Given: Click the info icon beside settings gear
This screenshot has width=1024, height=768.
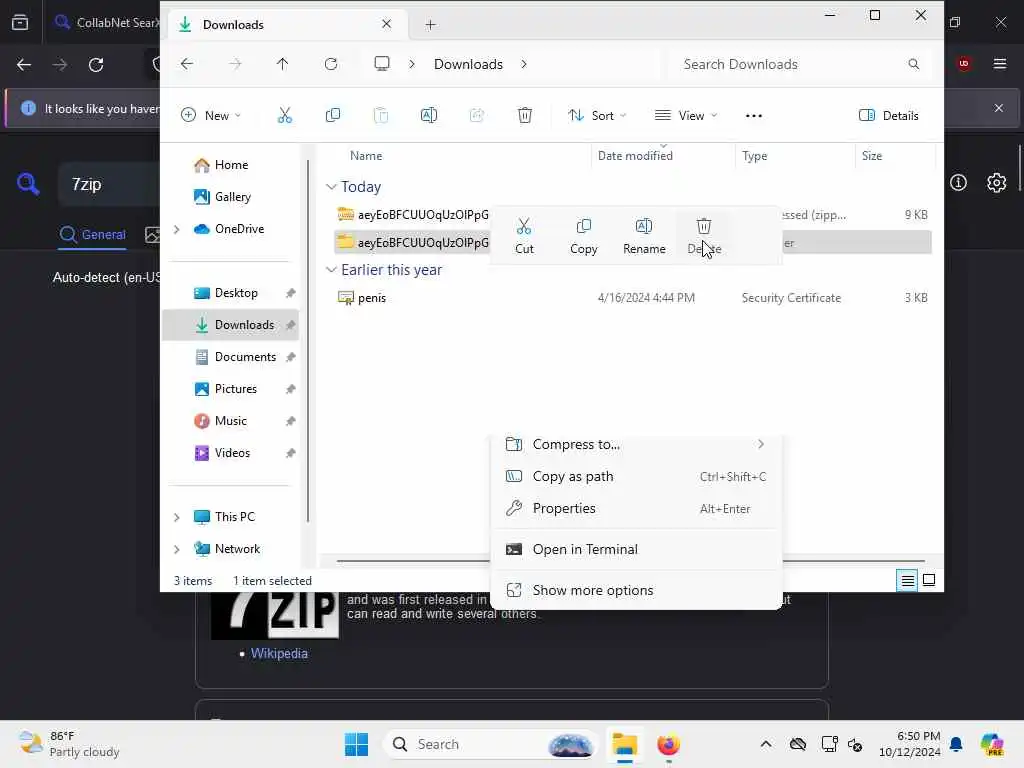Looking at the screenshot, I should coord(958,183).
